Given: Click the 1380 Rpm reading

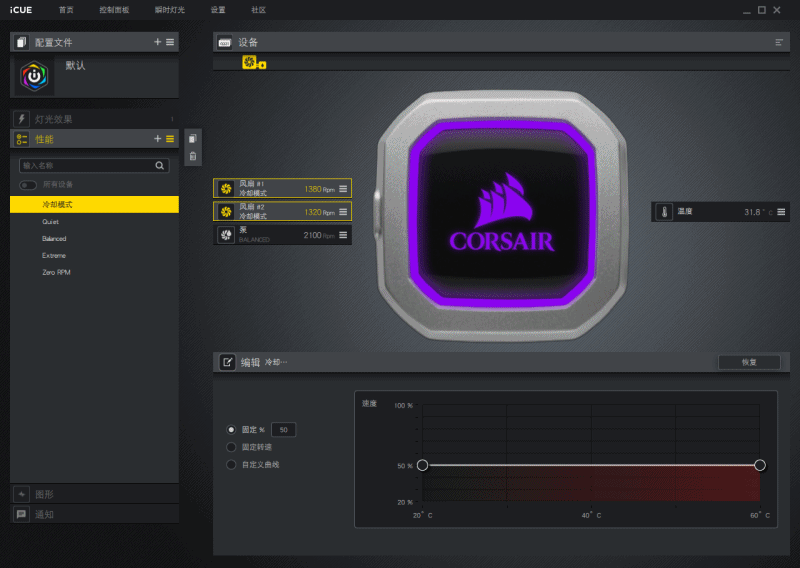Looking at the screenshot, I should [x=319, y=189].
